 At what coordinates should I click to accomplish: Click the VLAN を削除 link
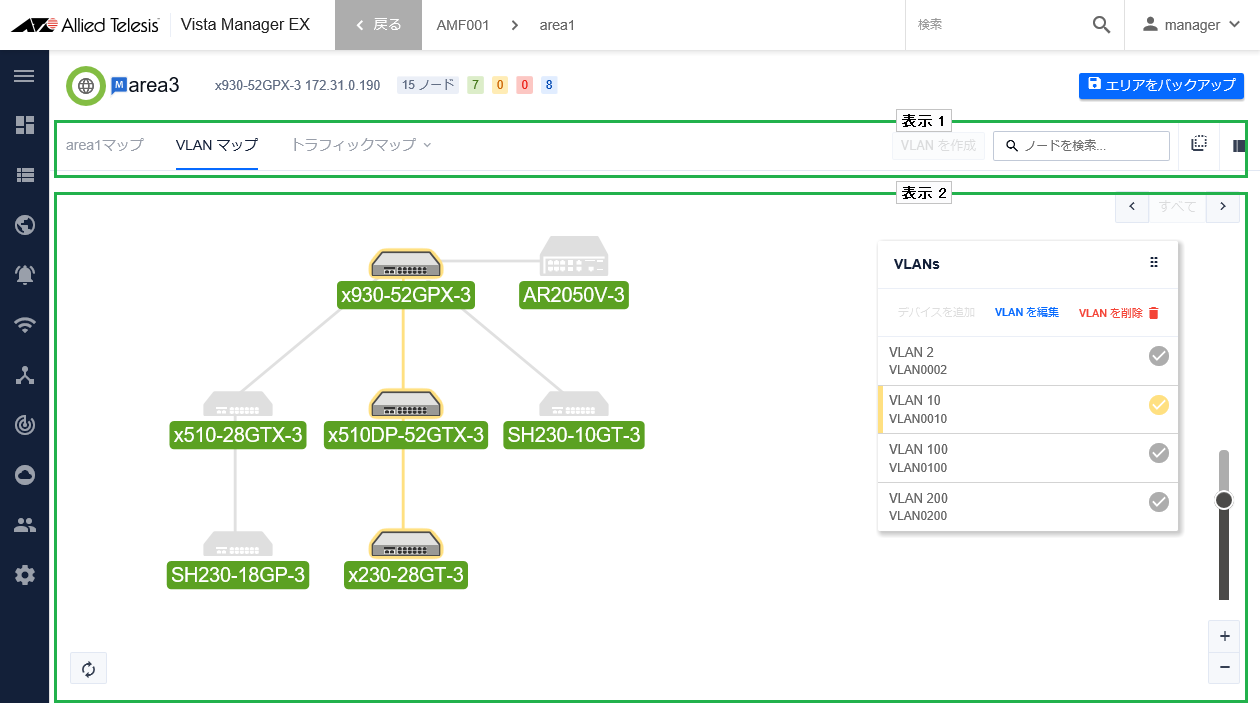pos(1119,313)
